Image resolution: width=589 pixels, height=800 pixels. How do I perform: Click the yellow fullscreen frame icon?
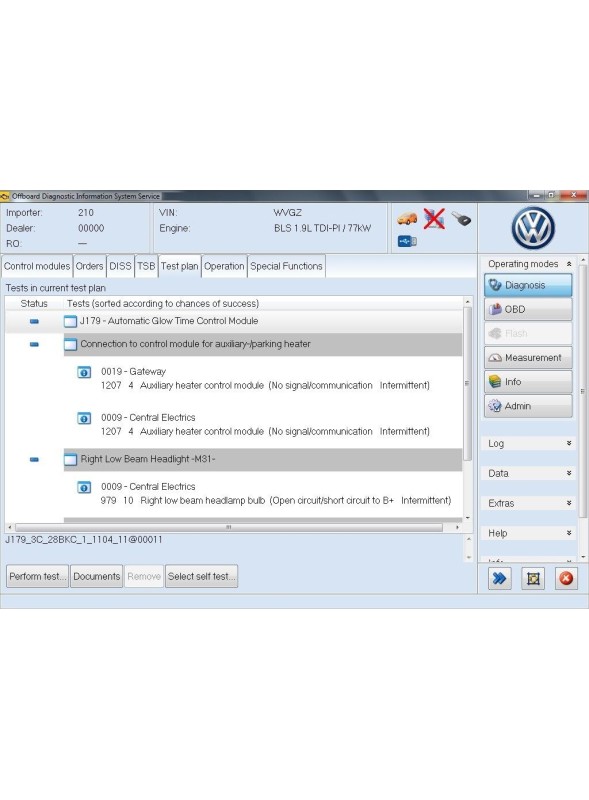533,578
